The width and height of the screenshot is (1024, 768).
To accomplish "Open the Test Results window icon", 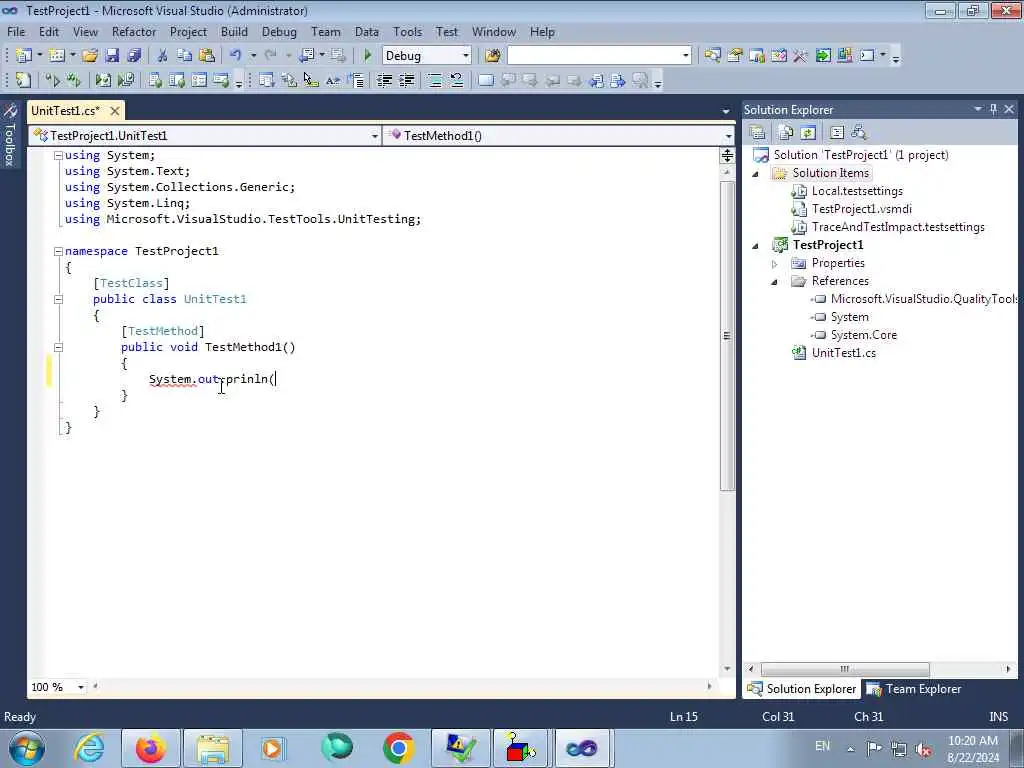I will click(x=199, y=80).
